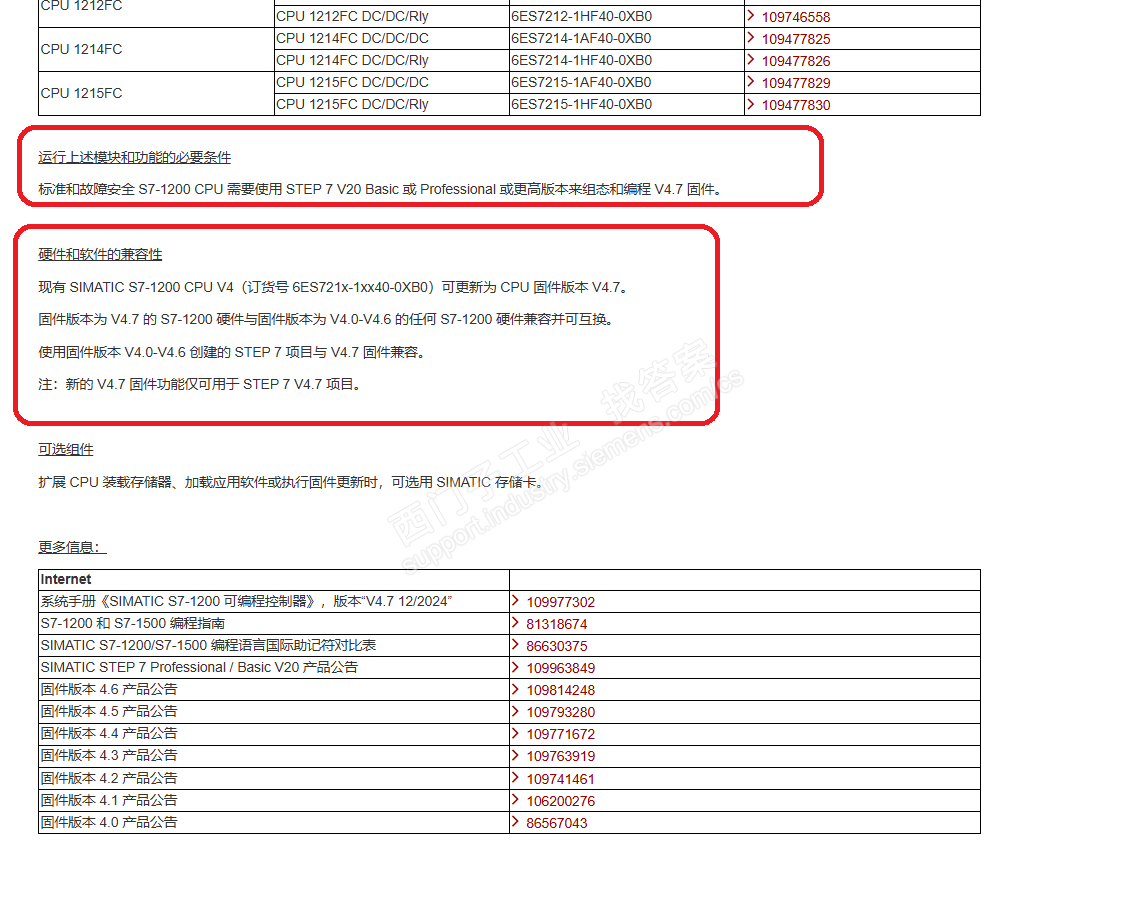
Task: Click arrow icon beside 86567043
Action: point(515,822)
